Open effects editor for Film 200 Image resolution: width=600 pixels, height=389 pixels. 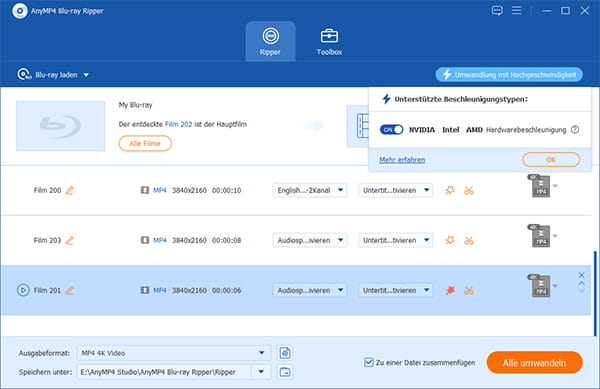[x=450, y=190]
